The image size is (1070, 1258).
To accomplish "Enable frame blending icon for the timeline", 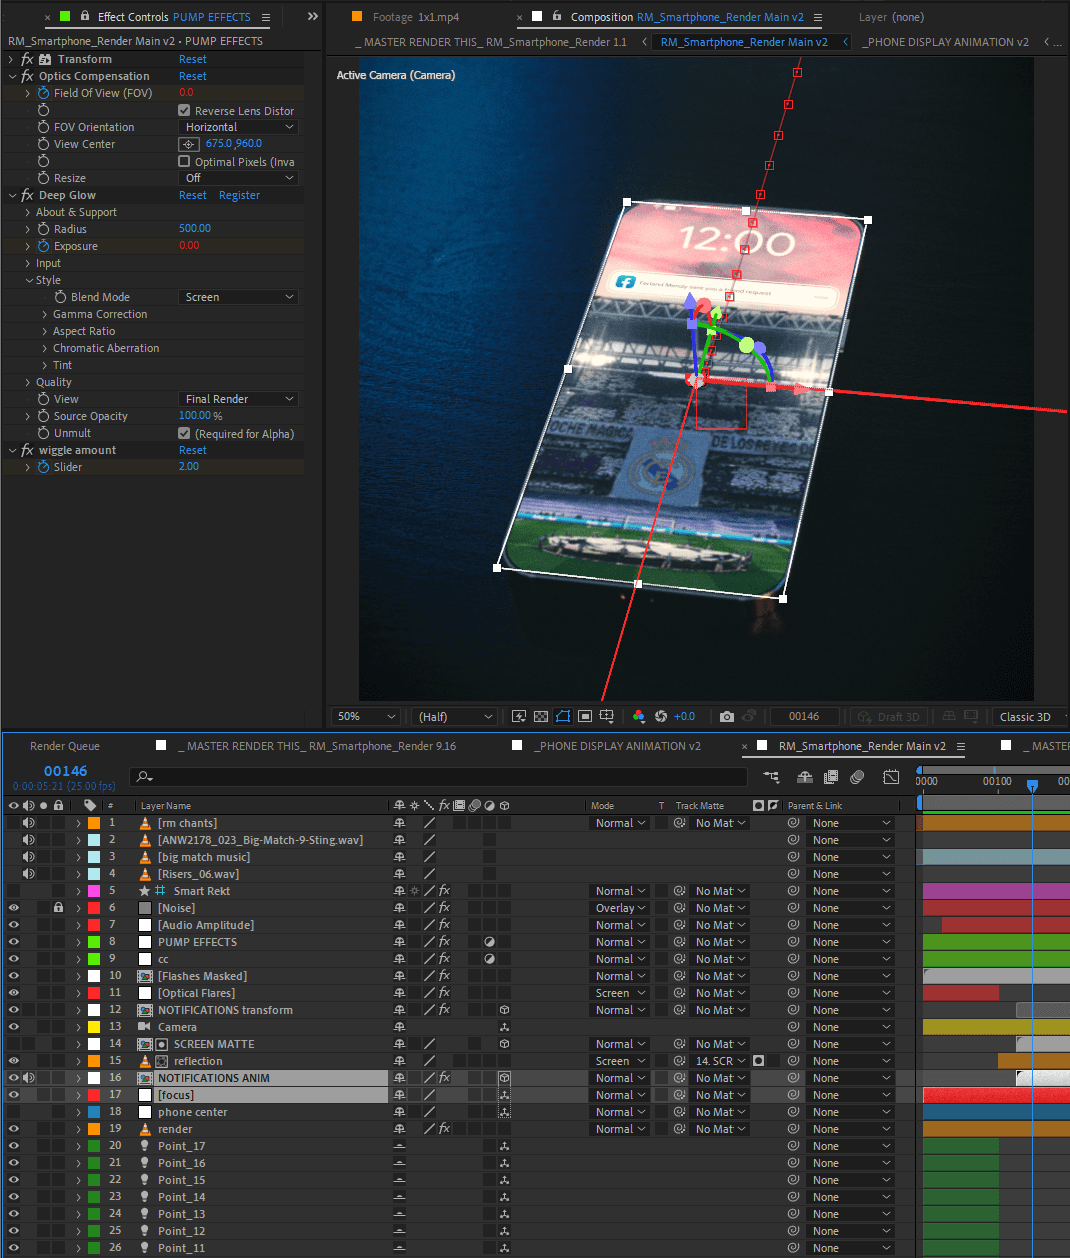I will click(830, 777).
